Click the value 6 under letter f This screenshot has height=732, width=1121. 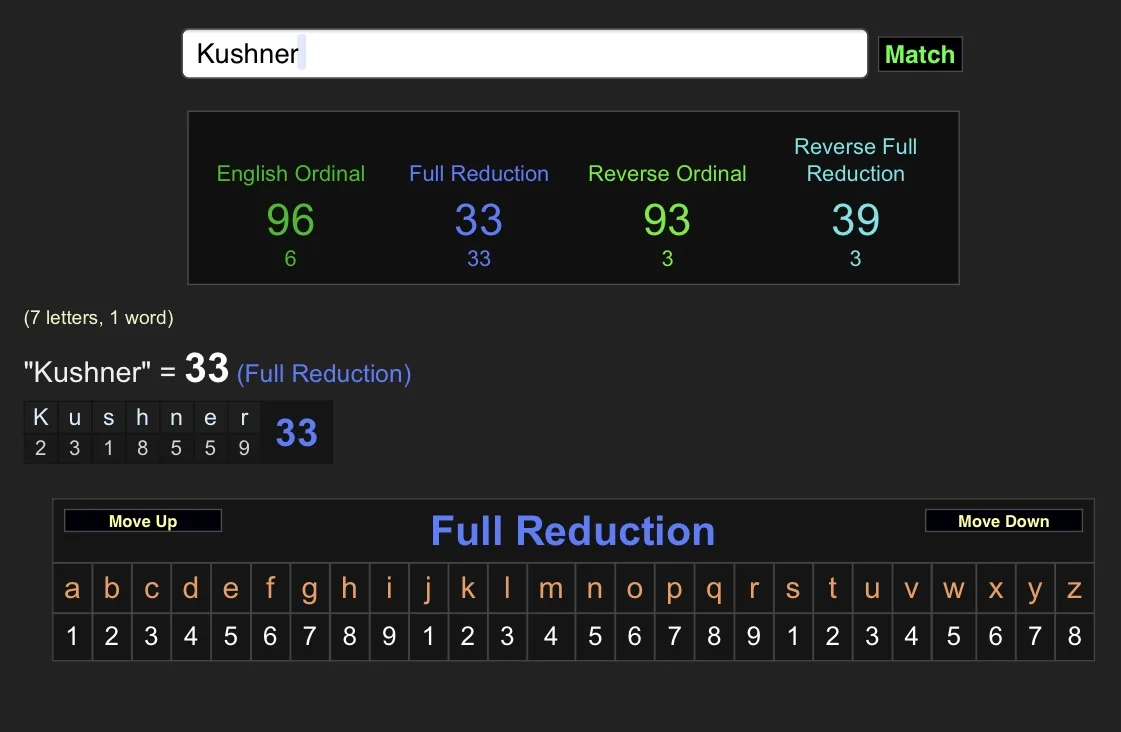(270, 636)
